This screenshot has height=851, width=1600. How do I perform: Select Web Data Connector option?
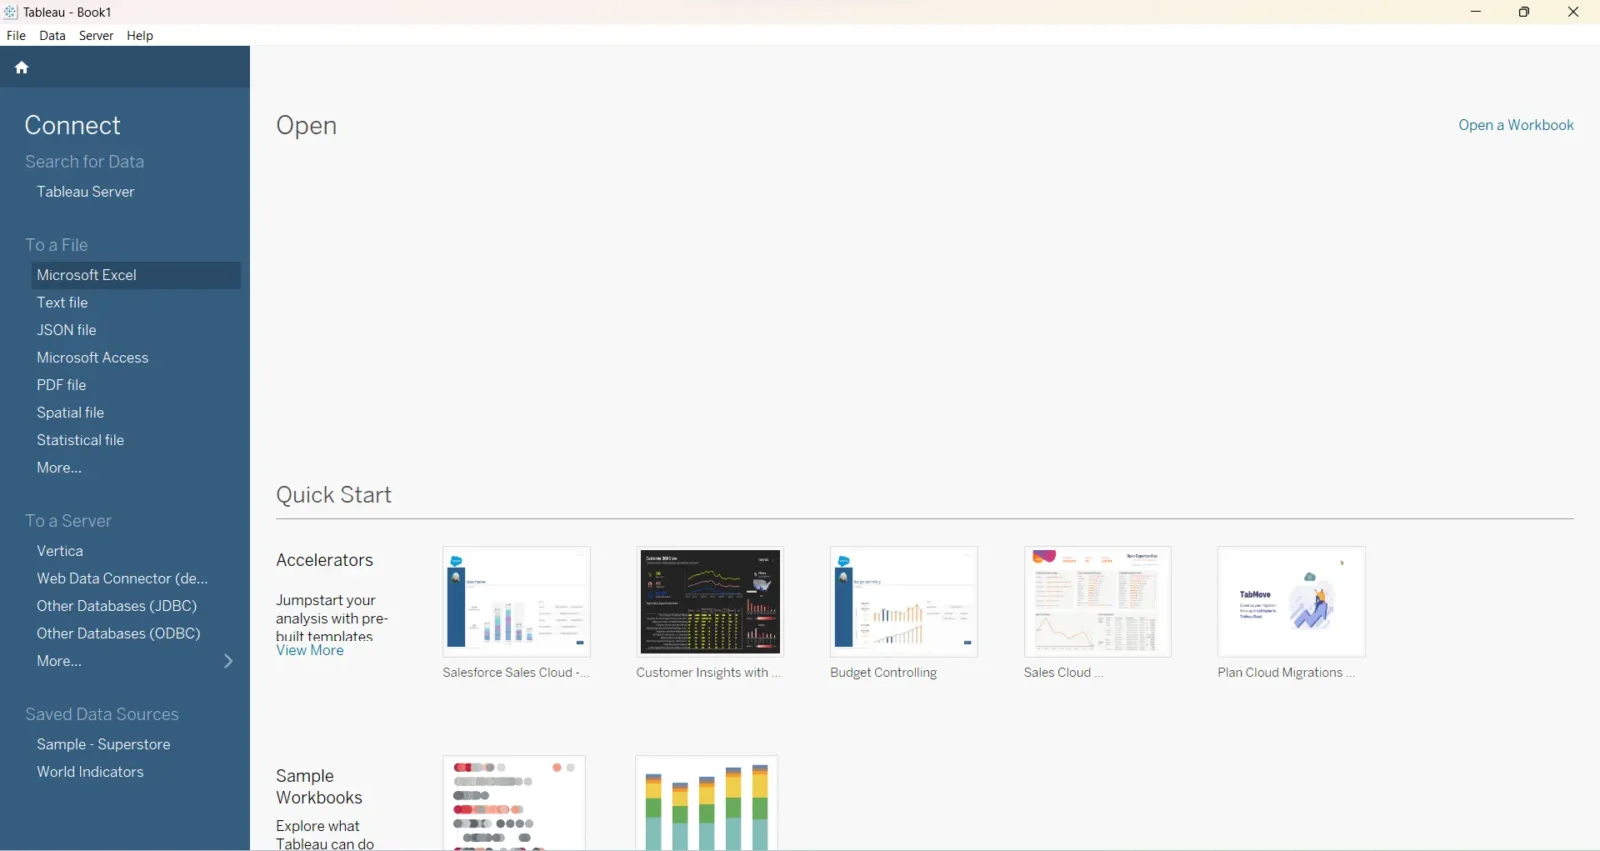tap(123, 578)
